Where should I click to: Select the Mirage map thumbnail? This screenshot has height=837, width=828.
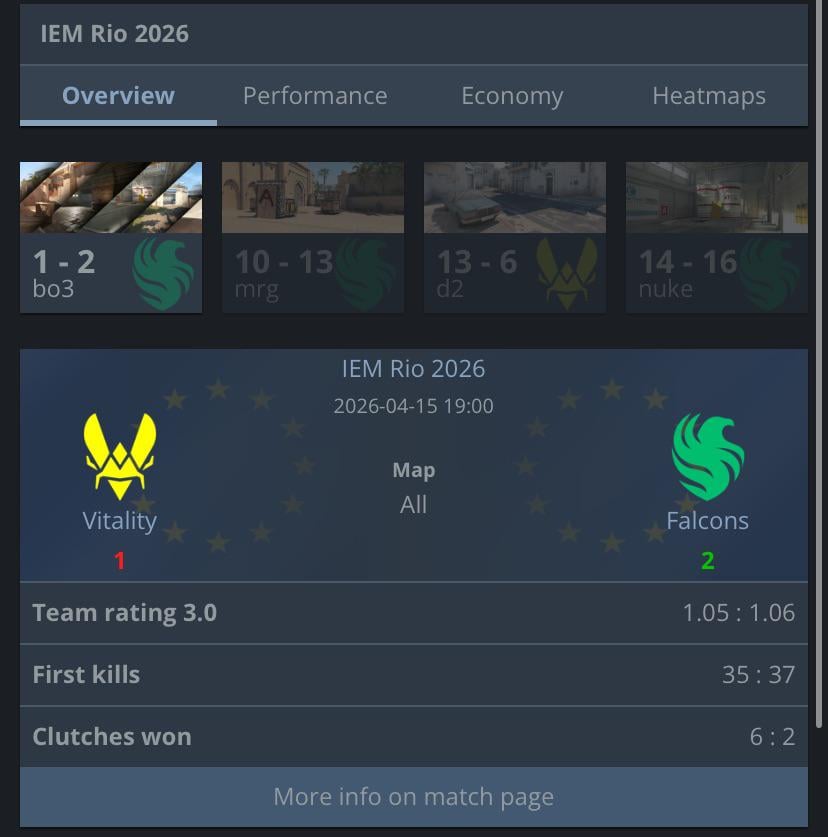(313, 237)
